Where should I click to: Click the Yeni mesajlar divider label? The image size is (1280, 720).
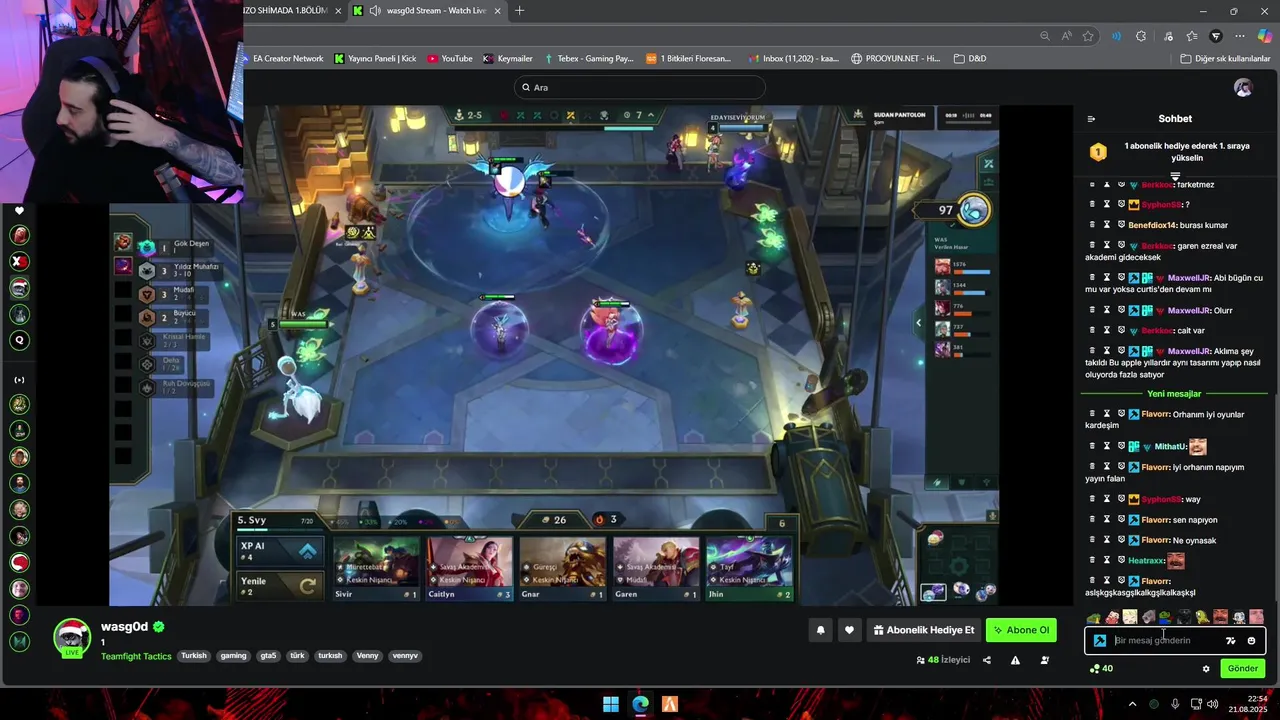pyautogui.click(x=1174, y=394)
